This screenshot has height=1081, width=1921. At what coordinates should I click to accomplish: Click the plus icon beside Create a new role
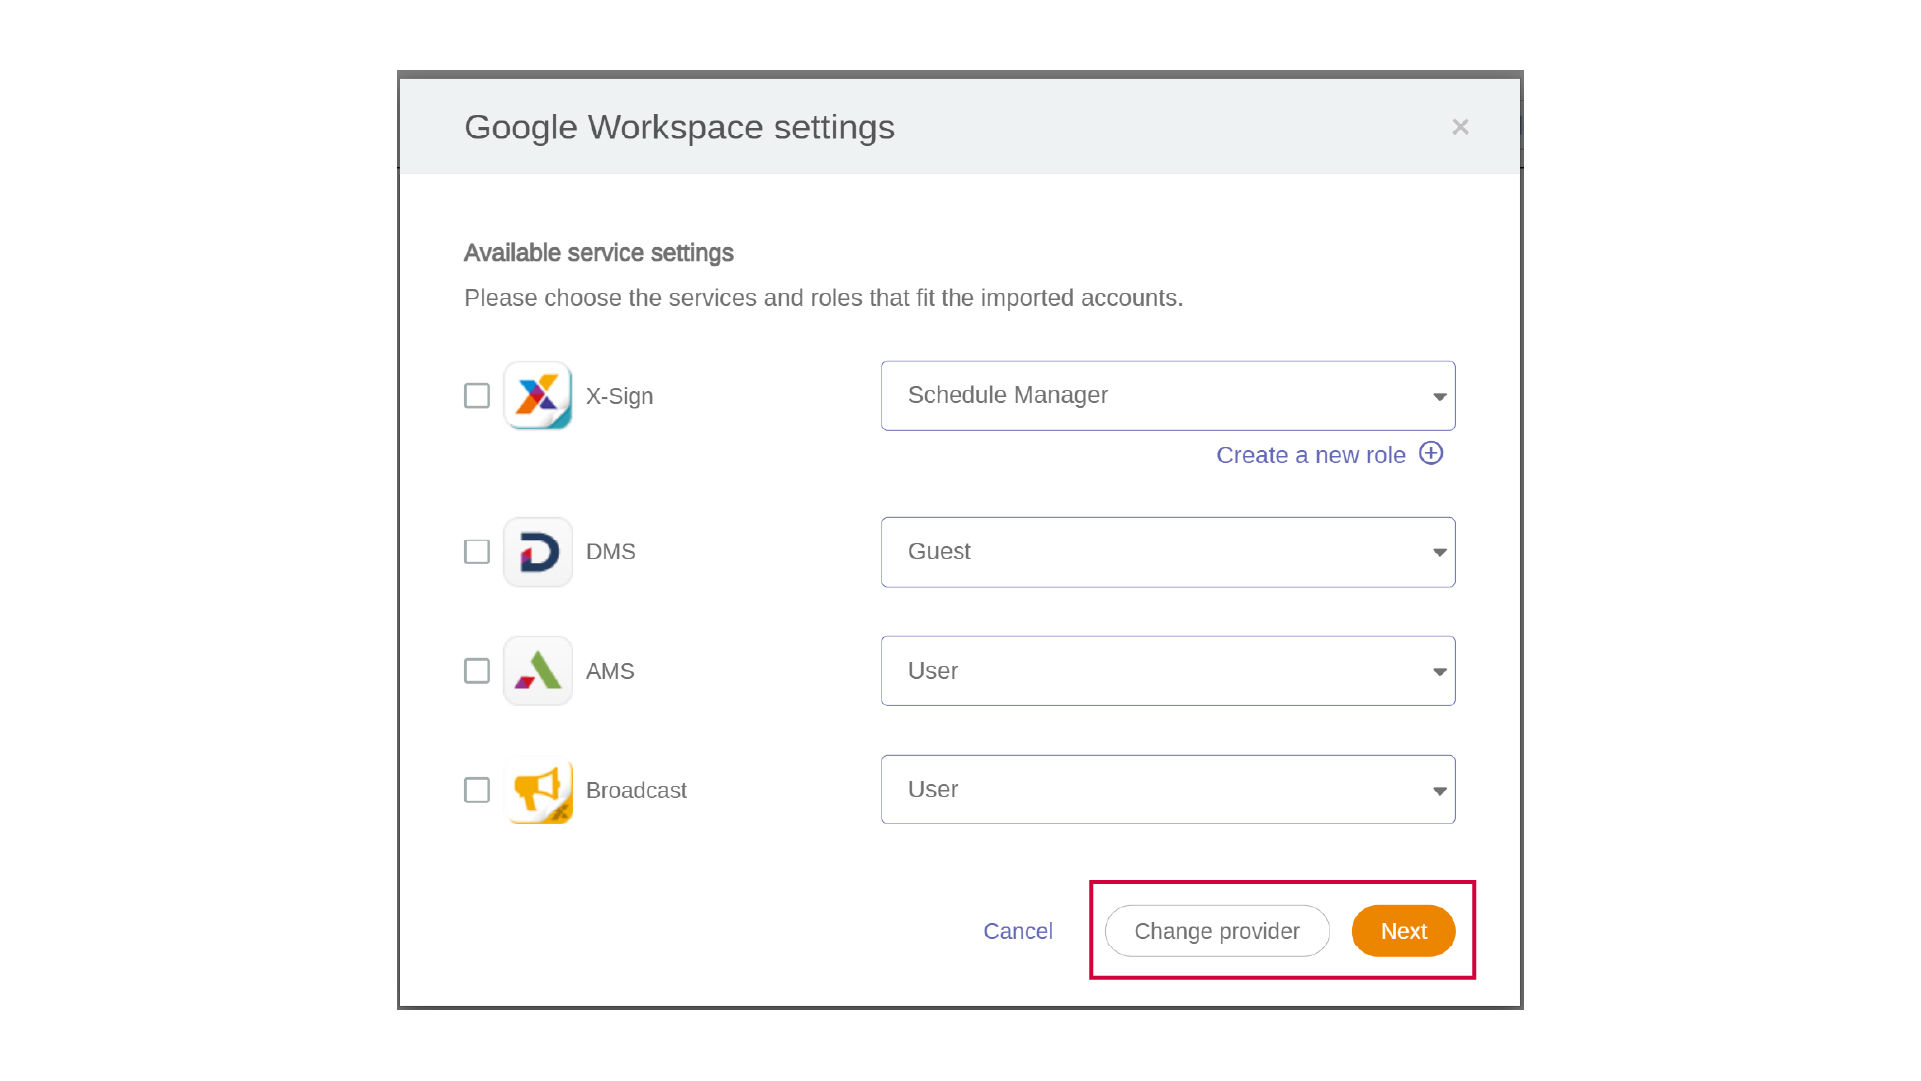(x=1431, y=454)
